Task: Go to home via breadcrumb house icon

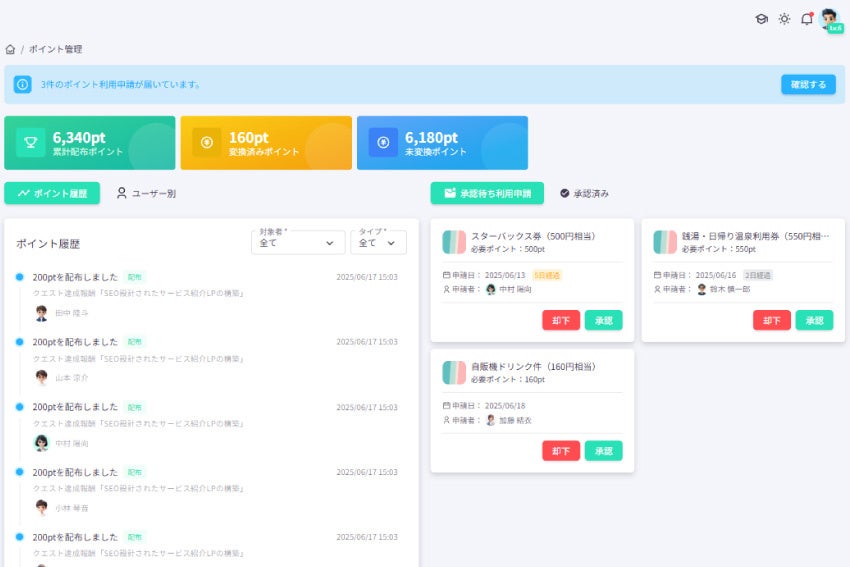Action: [x=10, y=49]
